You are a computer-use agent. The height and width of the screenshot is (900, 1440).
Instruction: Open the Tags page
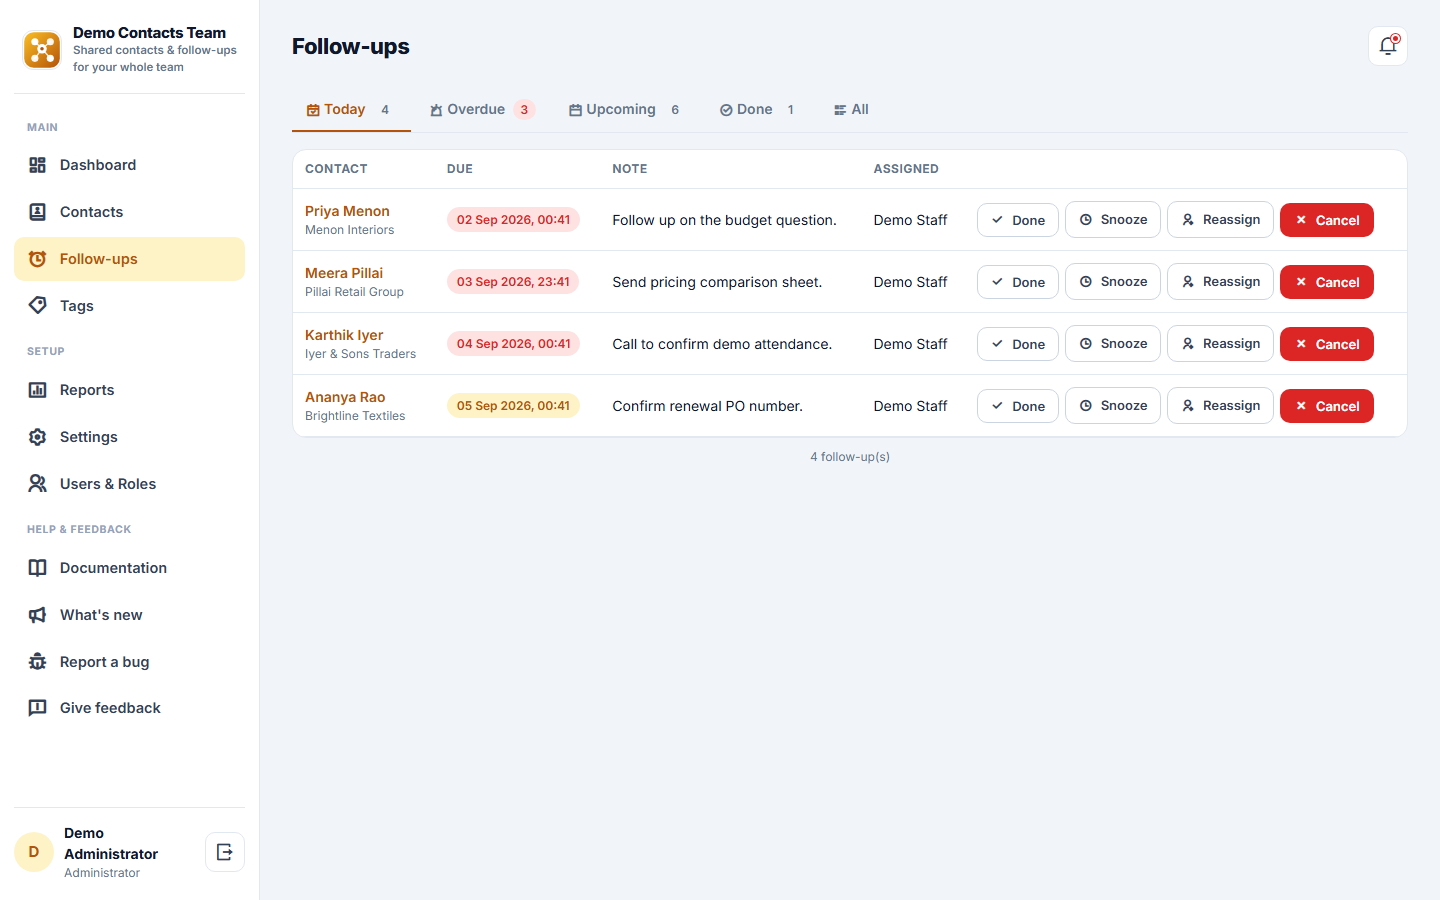pos(129,306)
